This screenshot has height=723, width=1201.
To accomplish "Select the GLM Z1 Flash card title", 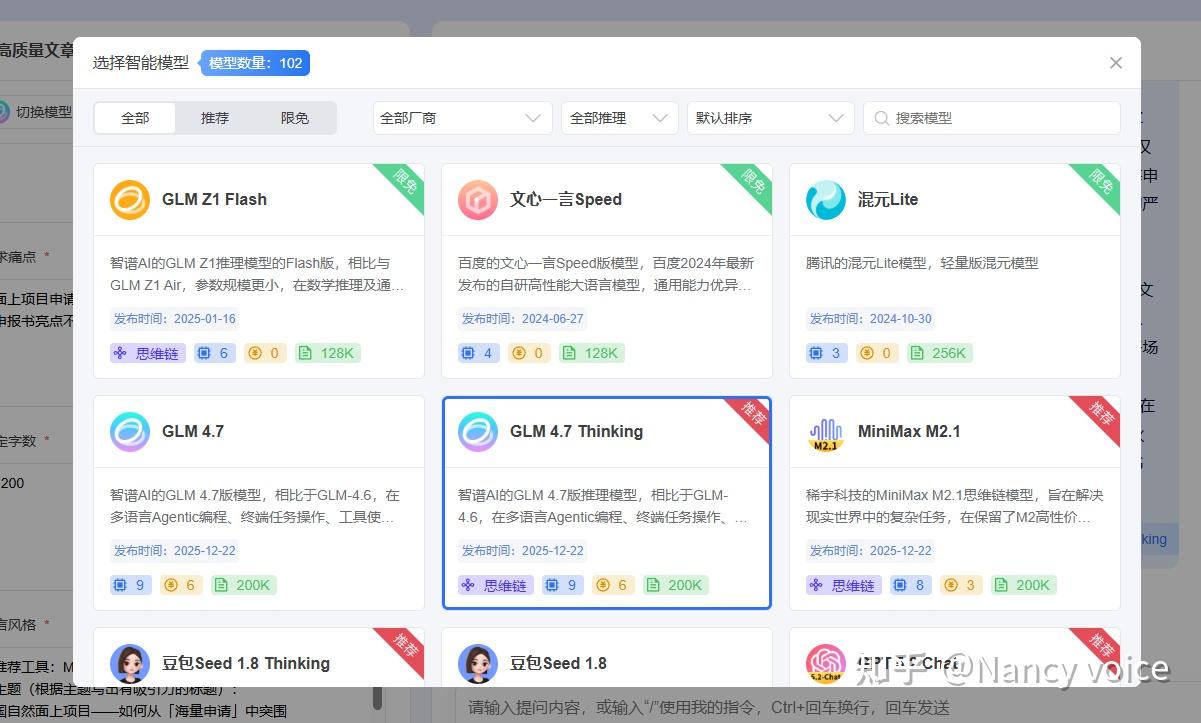I will pos(214,200).
